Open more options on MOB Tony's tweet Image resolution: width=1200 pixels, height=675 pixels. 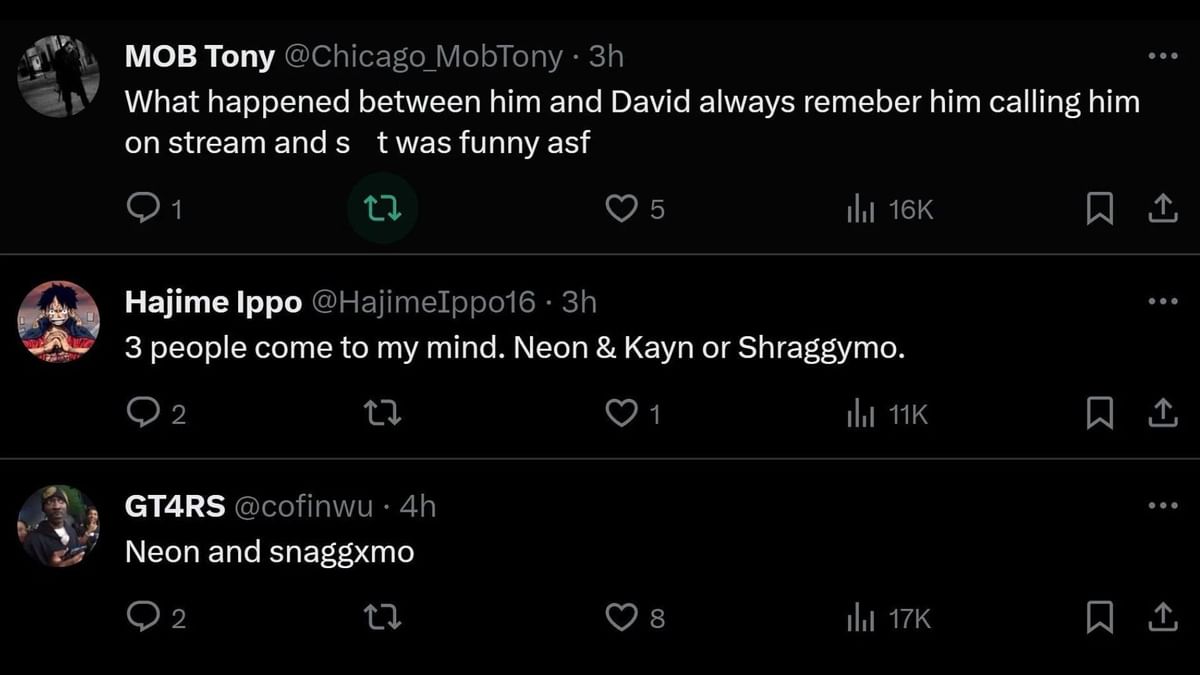(1163, 56)
